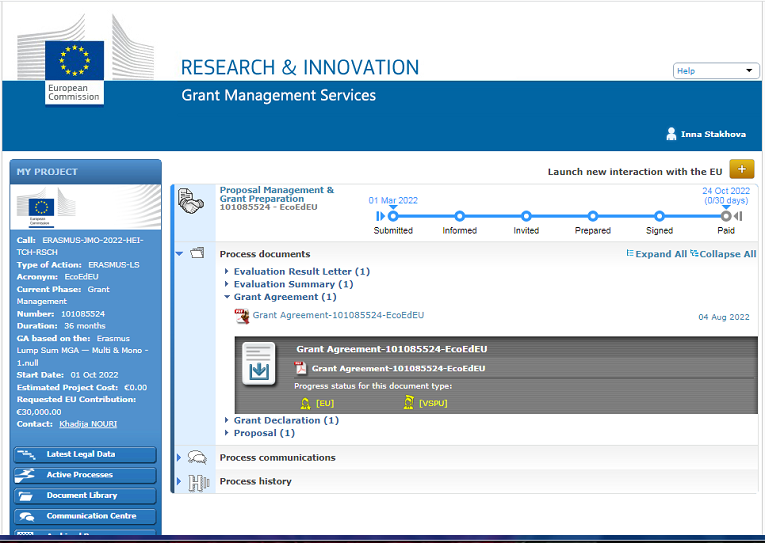Click the Duration 36 months text
This screenshot has width=765, height=543.
tap(61, 325)
